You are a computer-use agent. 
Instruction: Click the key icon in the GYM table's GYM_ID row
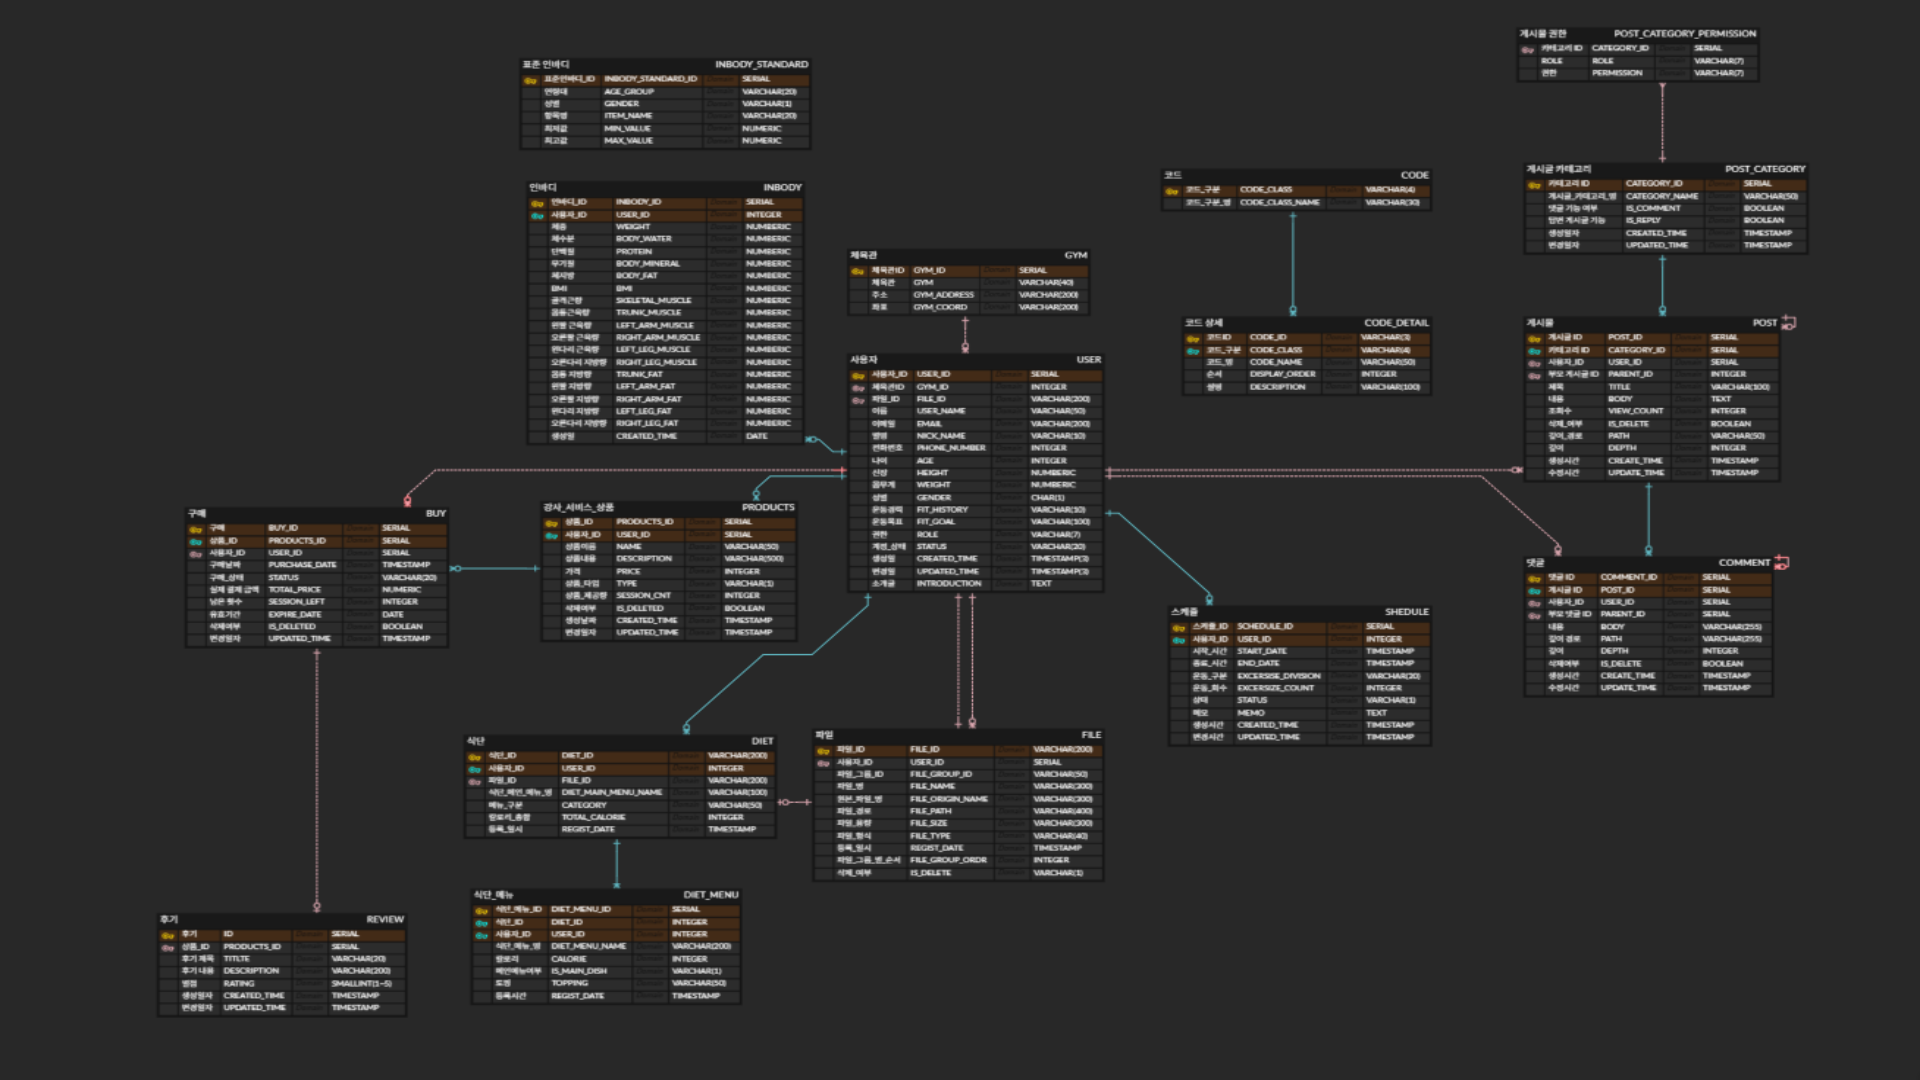pos(857,271)
